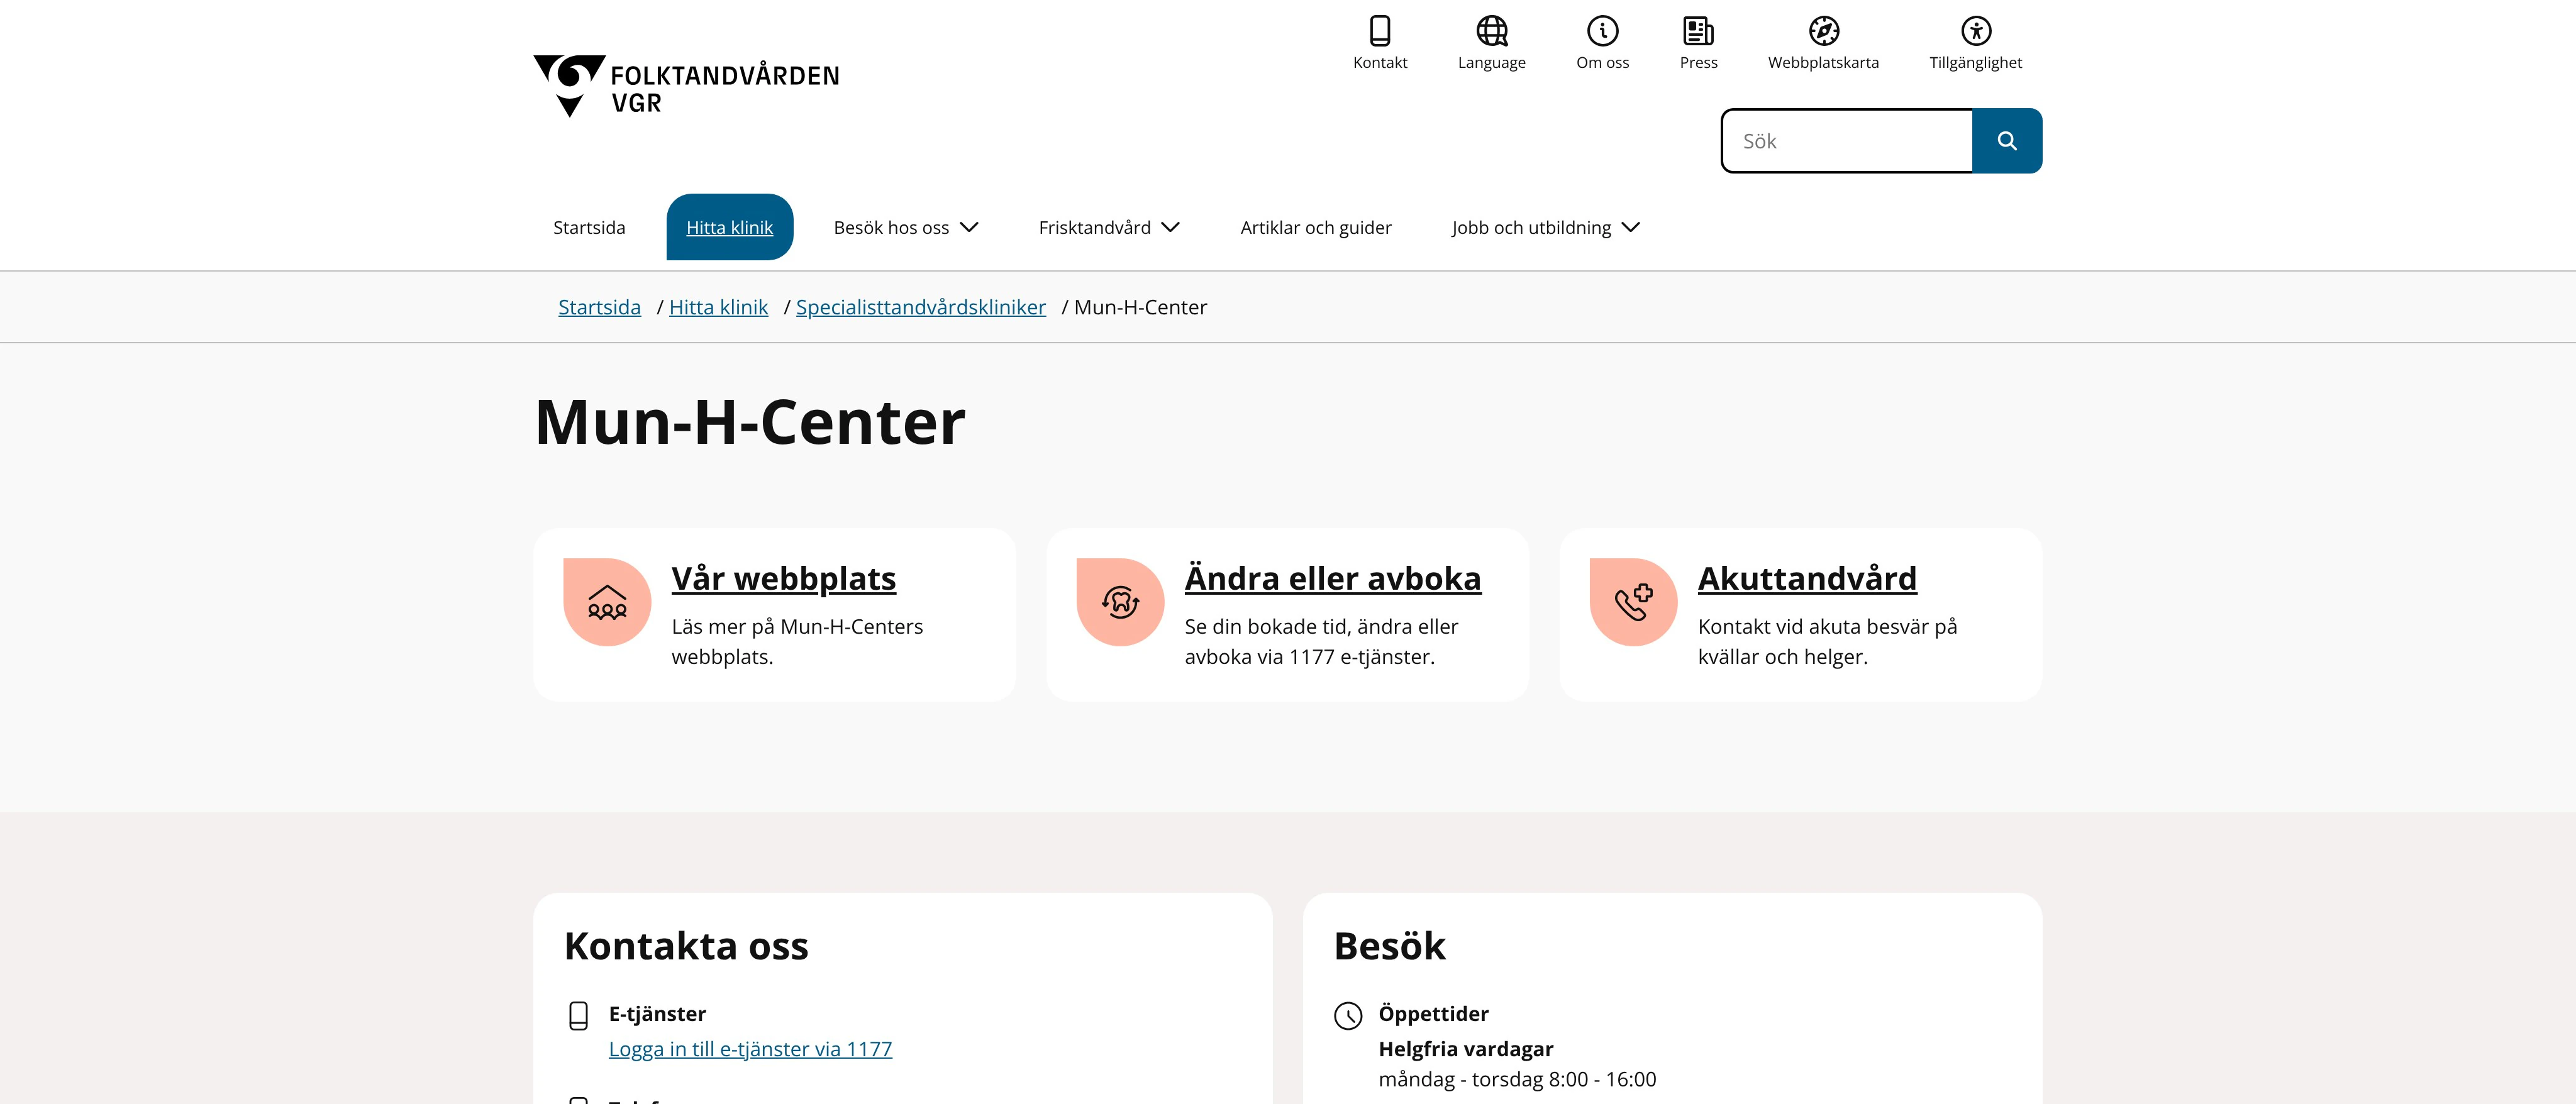Click the clock icon beside Öppettider
Image resolution: width=2576 pixels, height=1104 pixels.
pos(1348,1016)
